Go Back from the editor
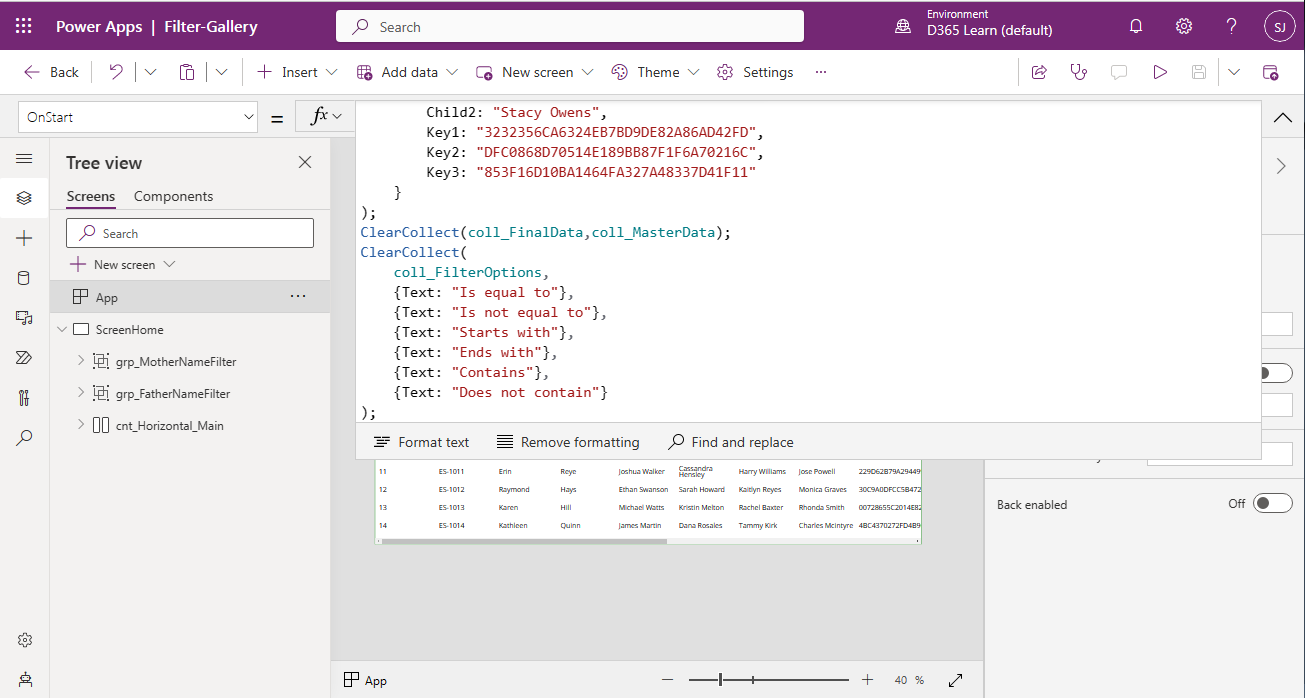This screenshot has height=698, width=1305. [x=51, y=72]
